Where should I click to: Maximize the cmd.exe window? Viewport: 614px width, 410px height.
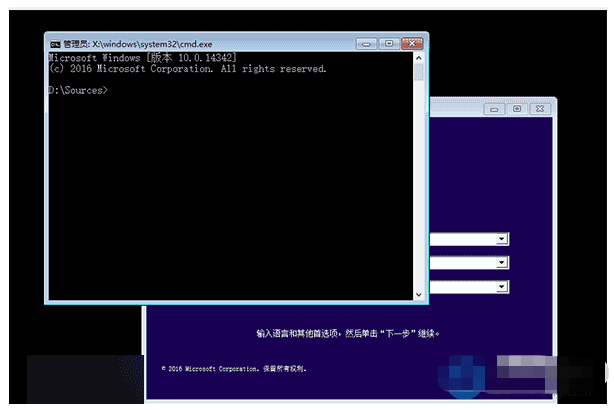coord(388,44)
